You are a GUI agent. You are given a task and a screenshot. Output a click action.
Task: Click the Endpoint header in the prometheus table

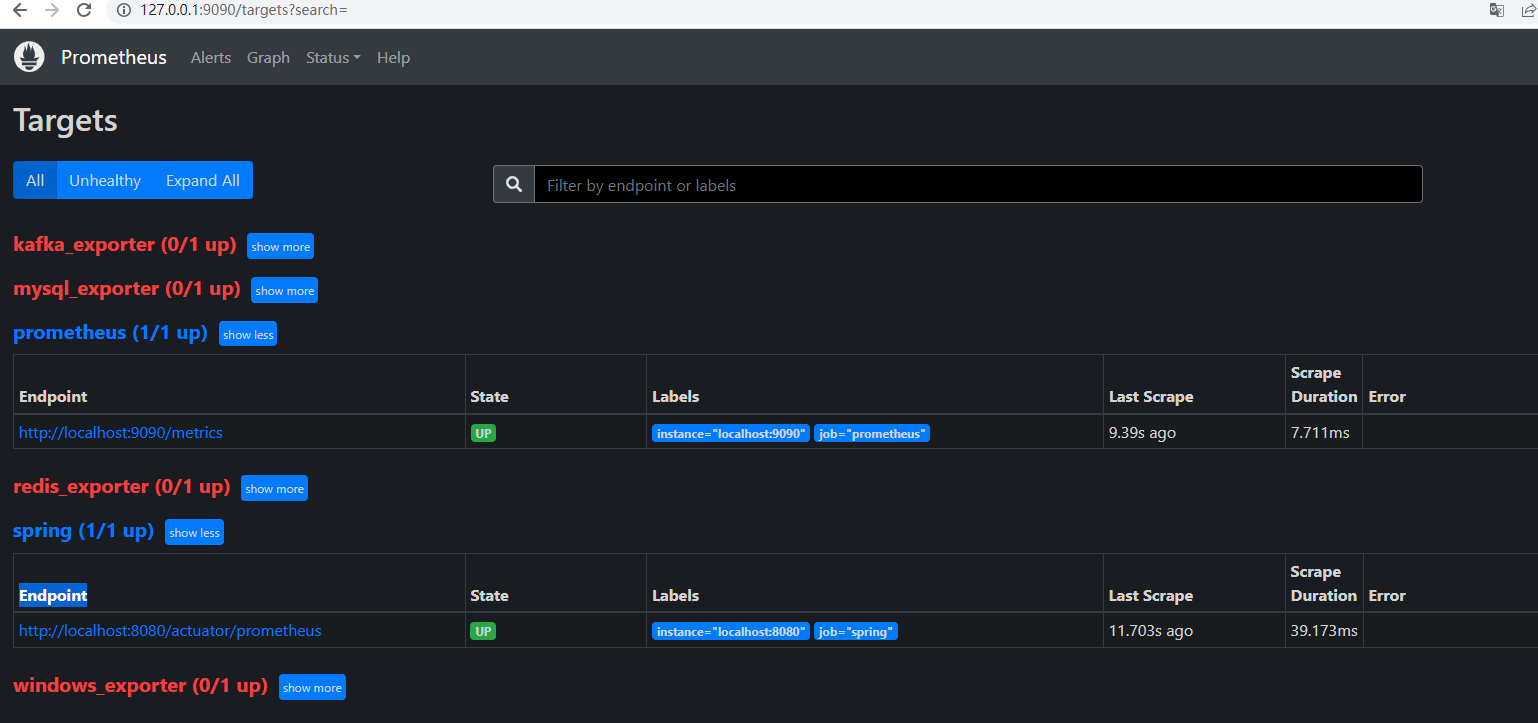tap(53, 397)
